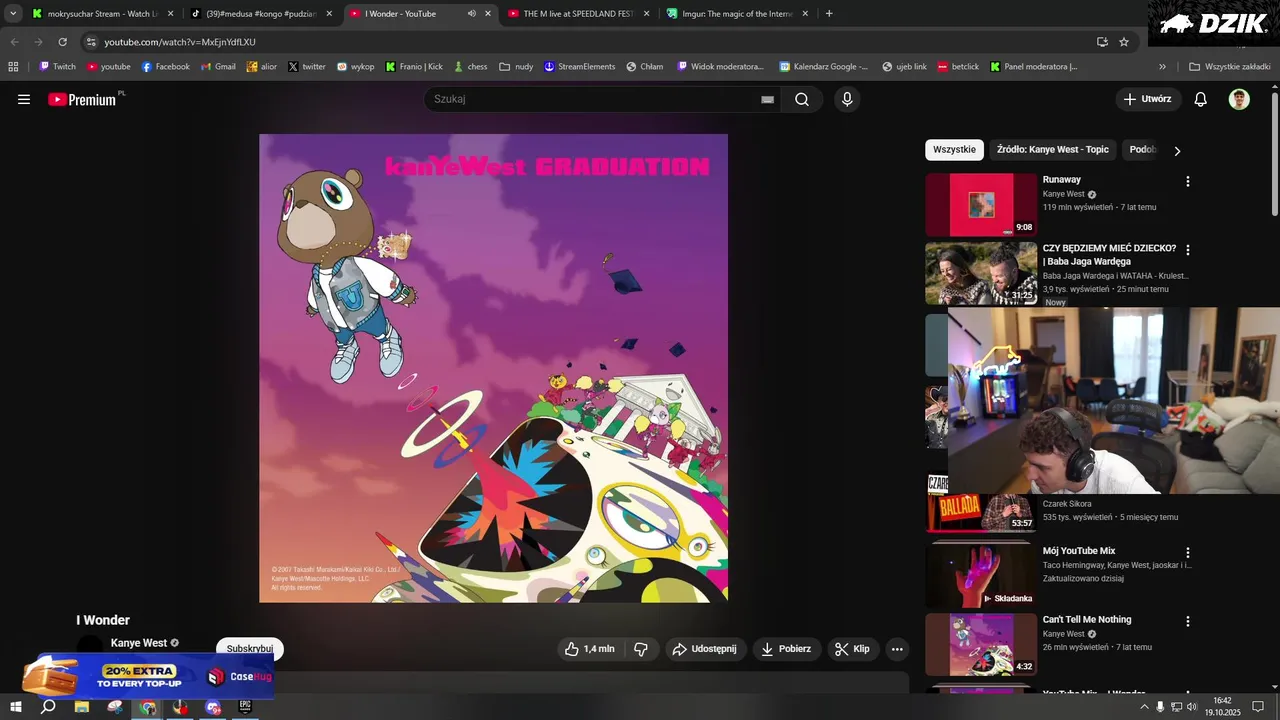Open the Gmail bookmark
Image resolution: width=1280 pixels, height=720 pixels.
pos(218,67)
